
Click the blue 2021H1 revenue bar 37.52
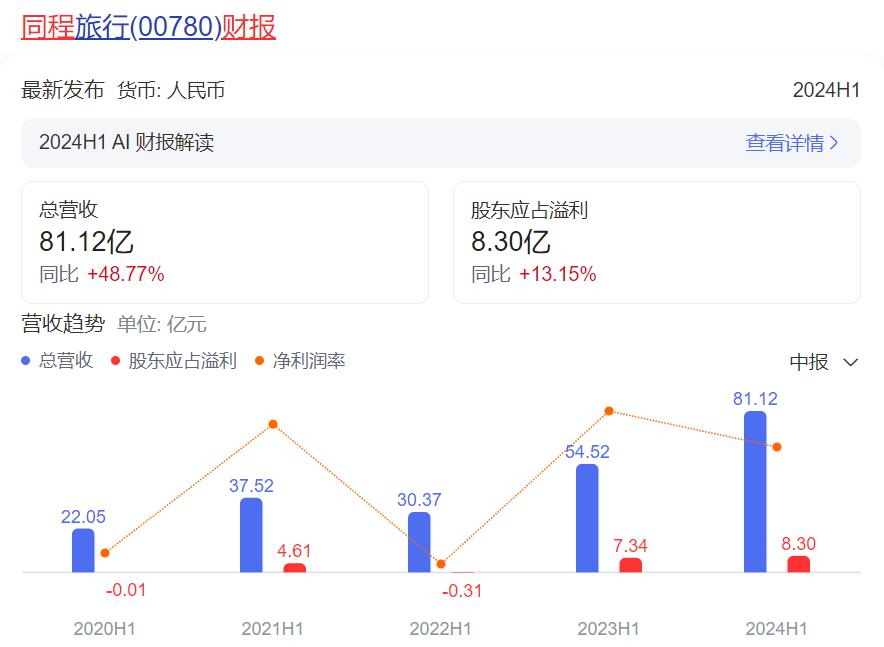(x=251, y=535)
